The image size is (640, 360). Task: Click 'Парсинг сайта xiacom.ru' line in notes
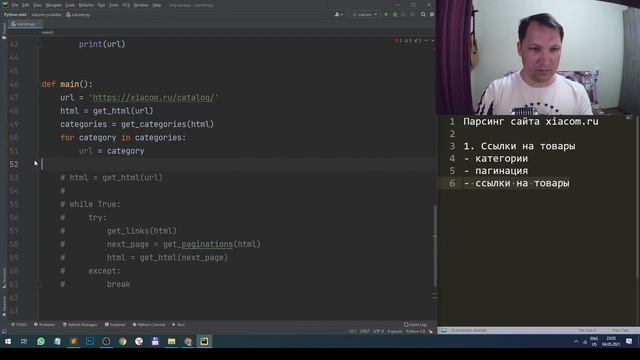pos(531,122)
